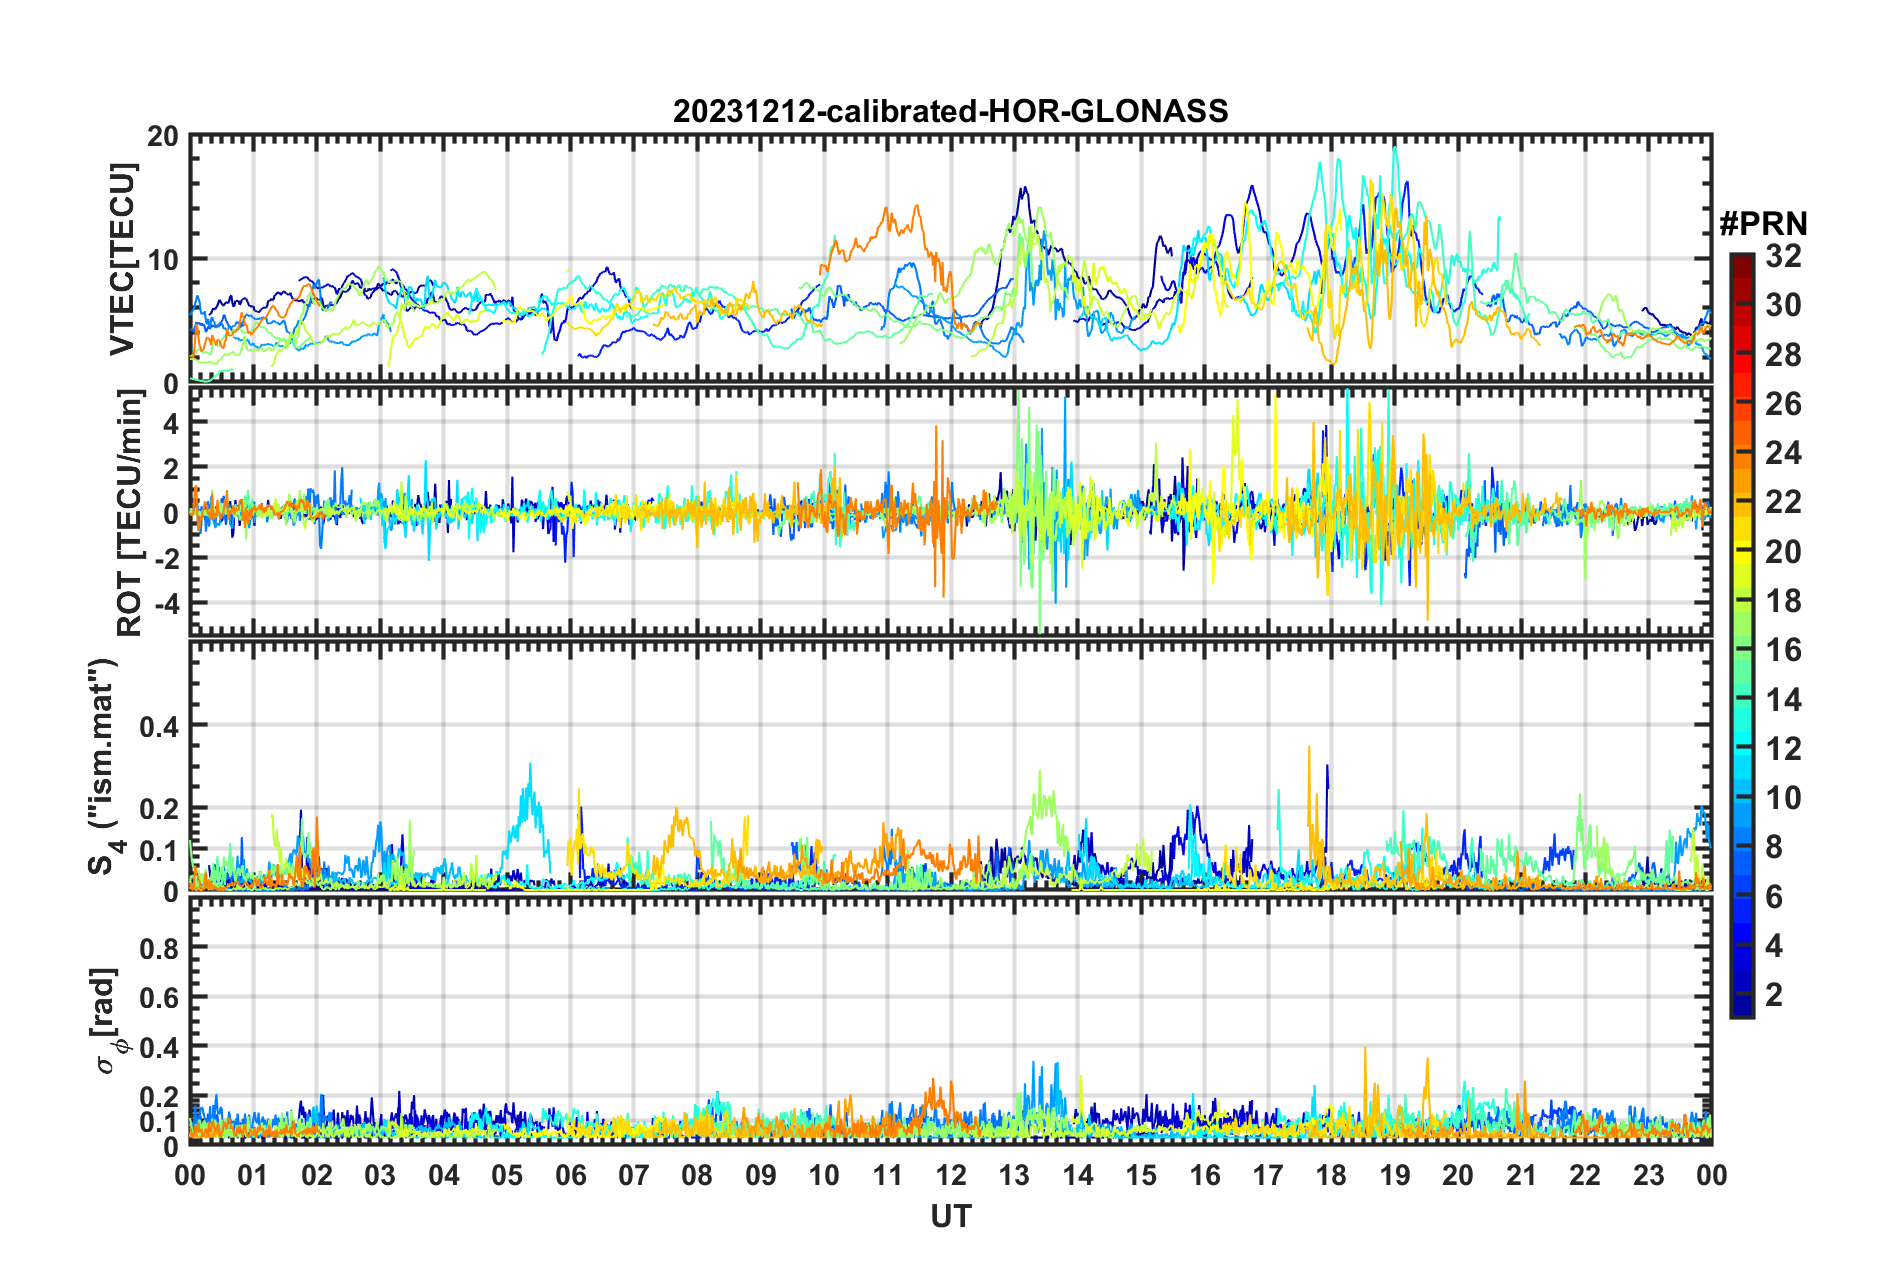Select colorbar tick label "18"

(x=1783, y=601)
